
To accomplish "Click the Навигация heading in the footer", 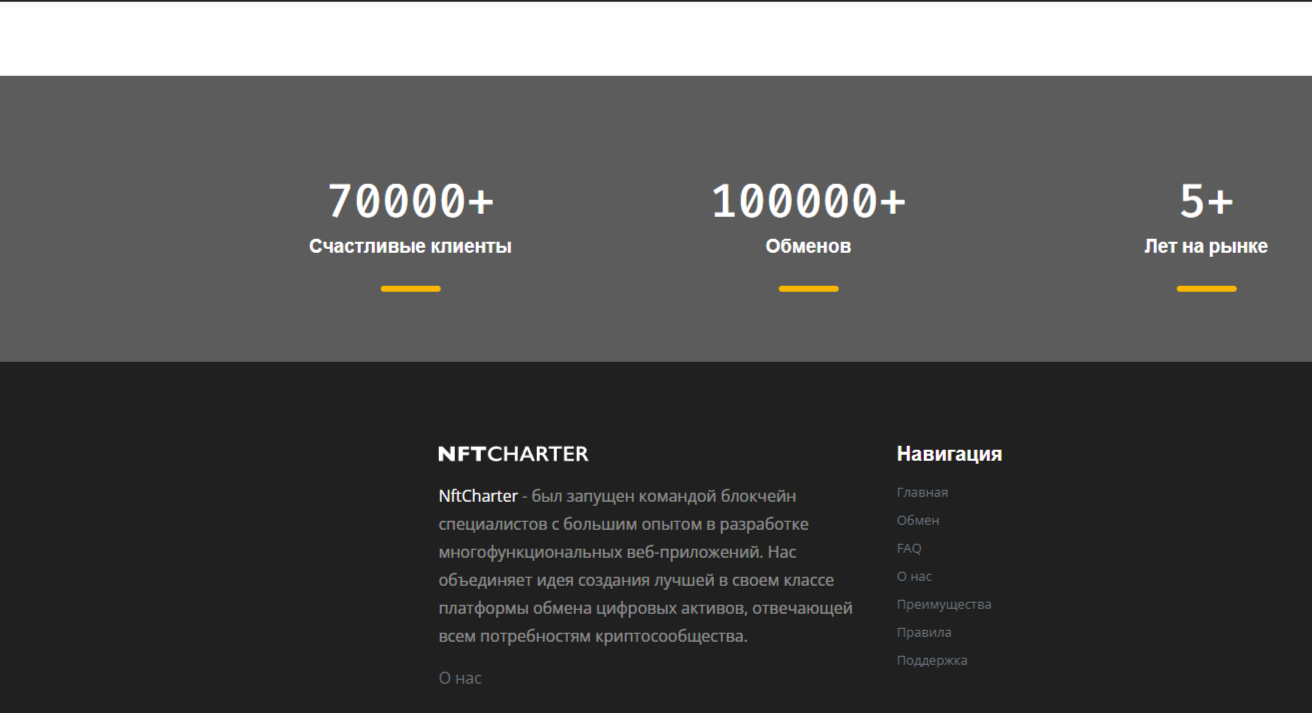I will (949, 454).
